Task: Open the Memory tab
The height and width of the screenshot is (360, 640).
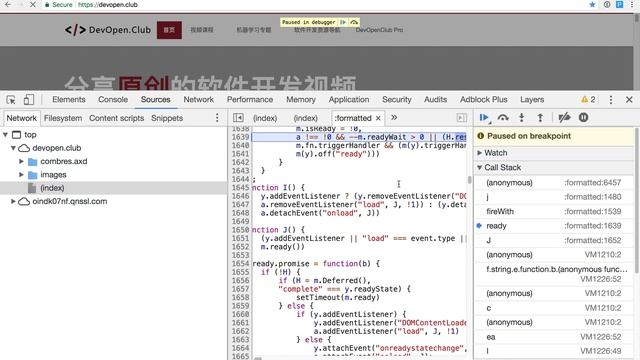Action: tap(301, 100)
